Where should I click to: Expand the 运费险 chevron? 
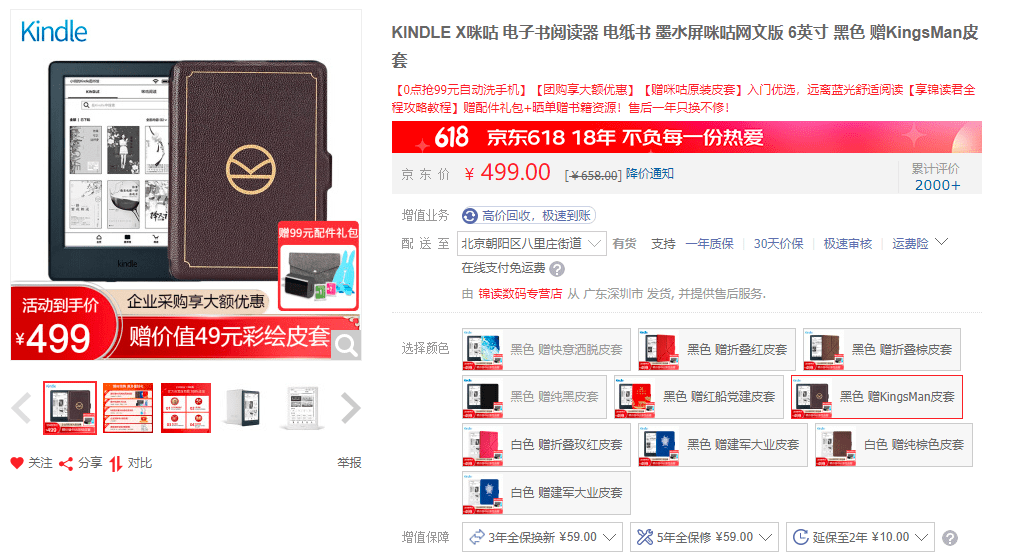942,242
